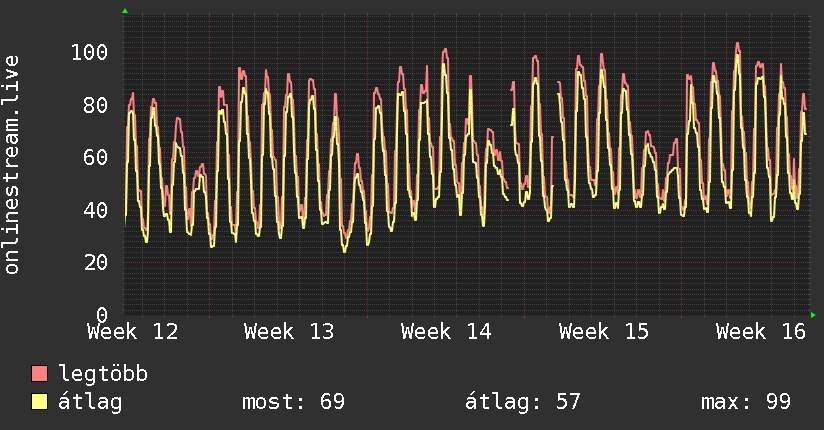The width and height of the screenshot is (824, 430).
Task: Click the 60 y-axis value label
Action: (x=96, y=157)
